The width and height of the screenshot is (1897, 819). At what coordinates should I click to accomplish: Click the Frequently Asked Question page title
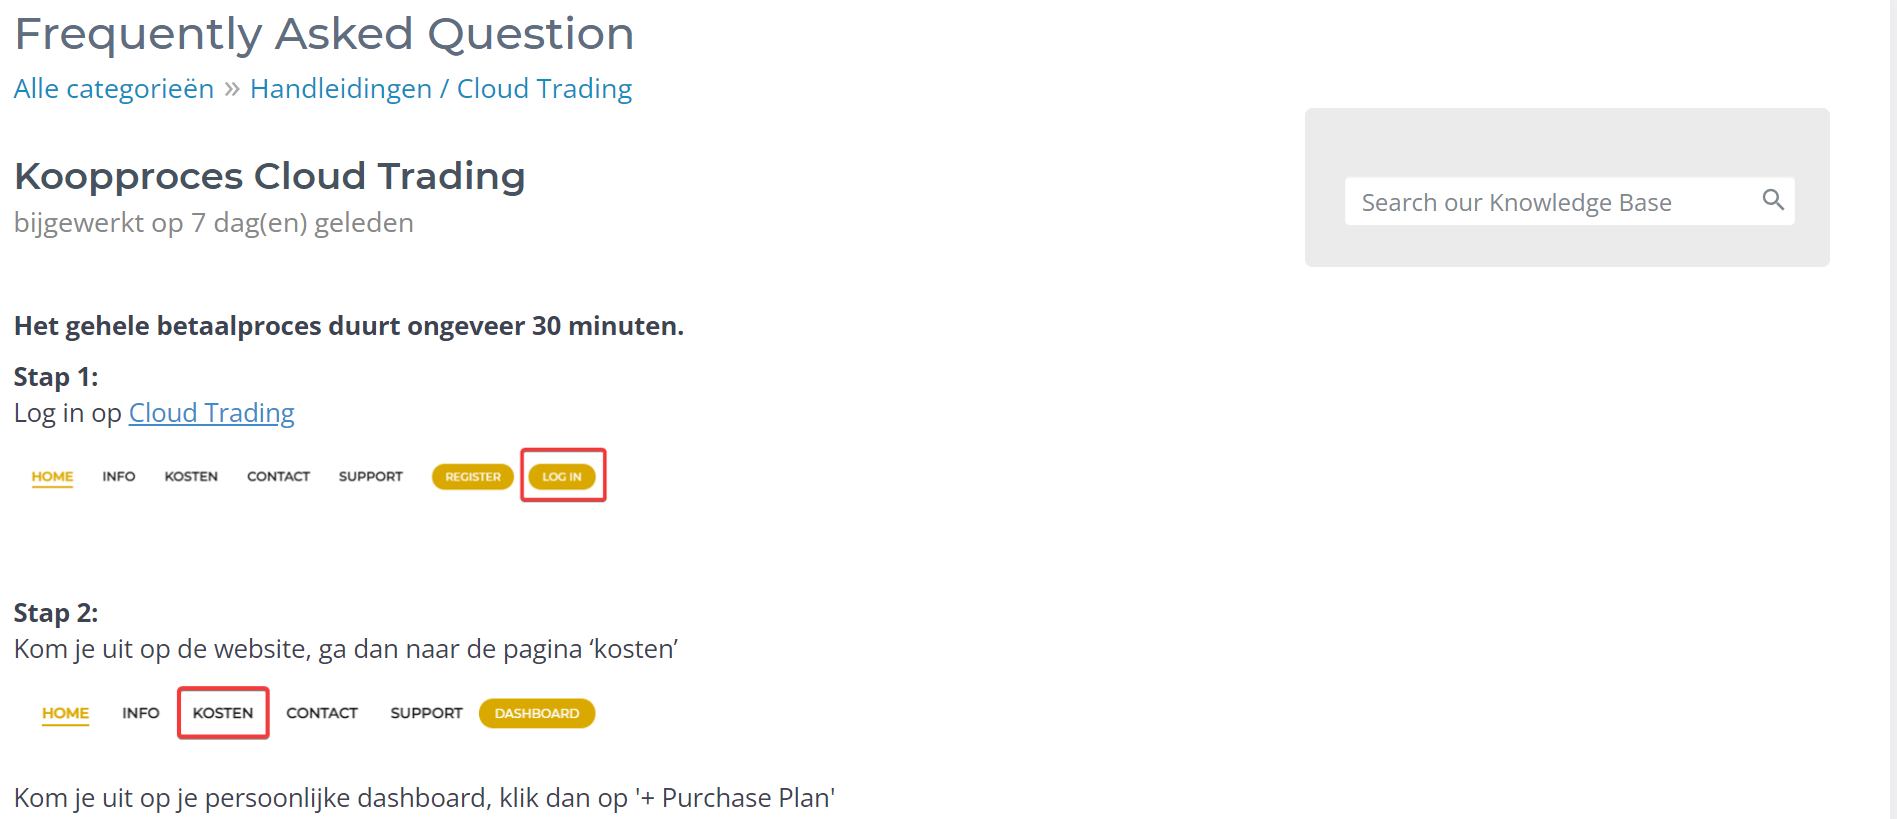click(324, 34)
